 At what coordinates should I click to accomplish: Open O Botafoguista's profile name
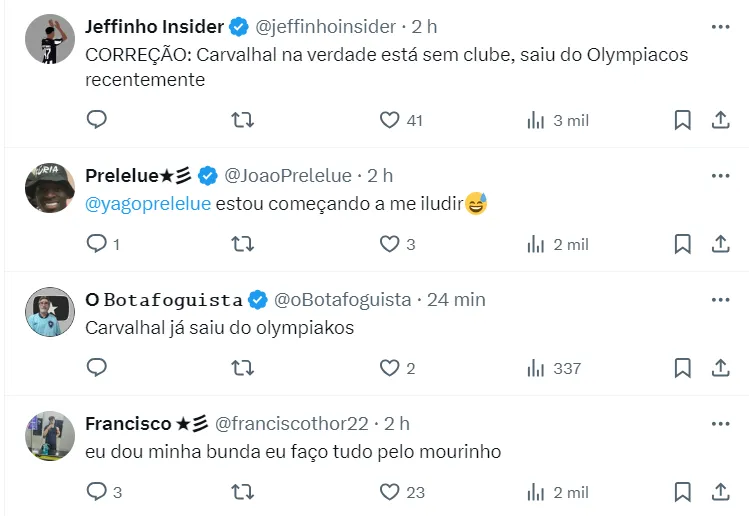click(x=164, y=299)
